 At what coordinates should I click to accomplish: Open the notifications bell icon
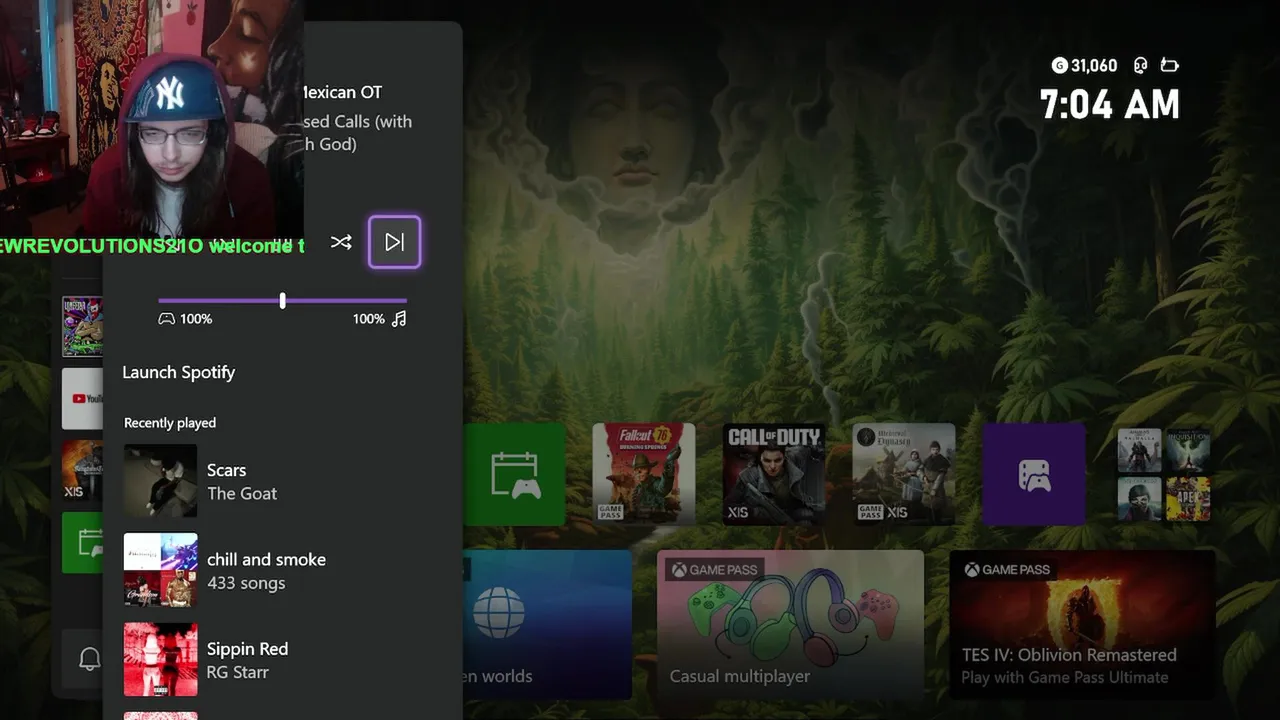(90, 658)
